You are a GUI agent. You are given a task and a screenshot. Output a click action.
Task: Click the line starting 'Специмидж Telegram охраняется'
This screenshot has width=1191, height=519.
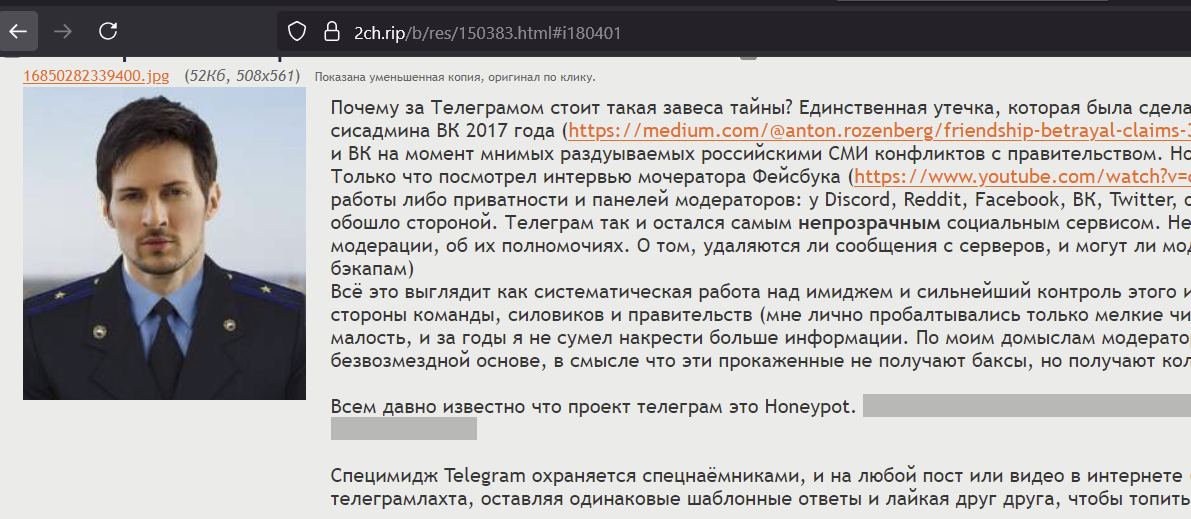(x=760, y=476)
